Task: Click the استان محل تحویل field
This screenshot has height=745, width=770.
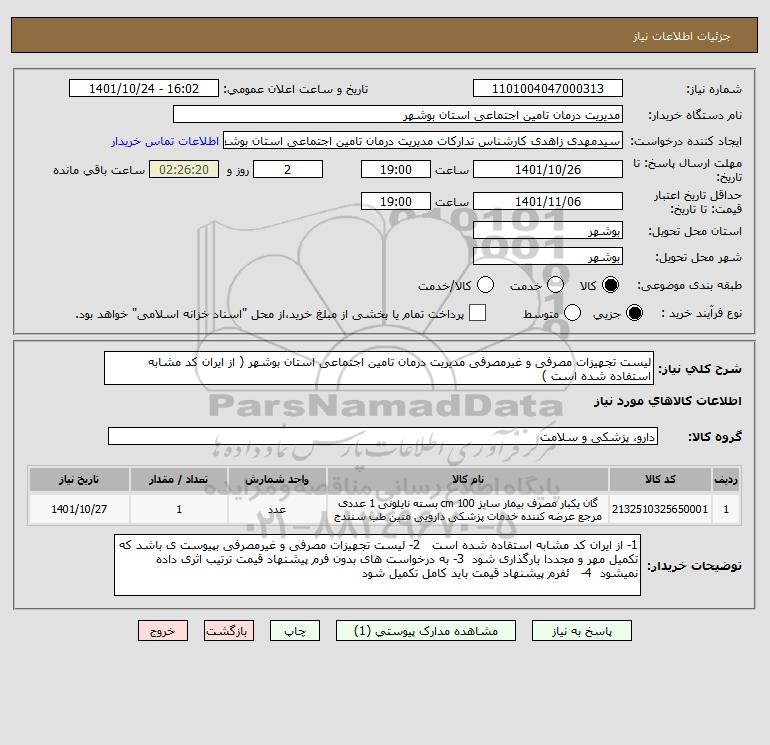Action: [x=548, y=230]
